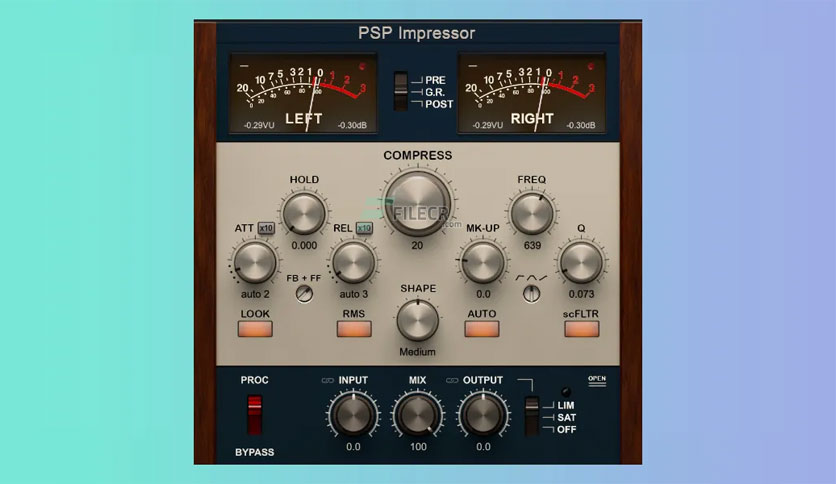Click the SHAPE knob
The height and width of the screenshot is (484, 836).
click(x=417, y=320)
